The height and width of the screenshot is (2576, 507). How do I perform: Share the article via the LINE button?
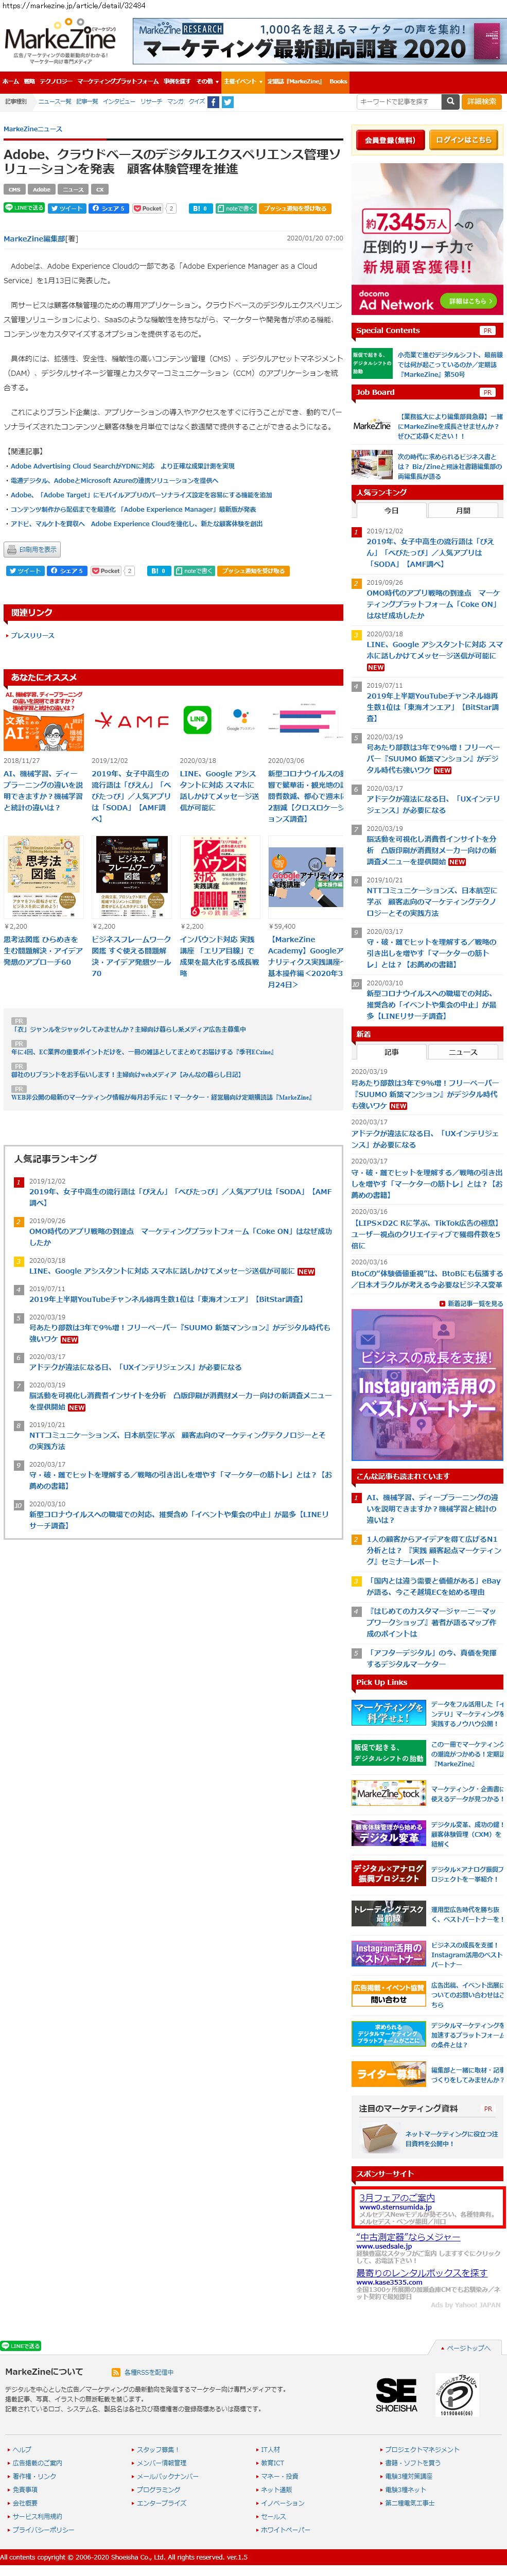[x=24, y=208]
